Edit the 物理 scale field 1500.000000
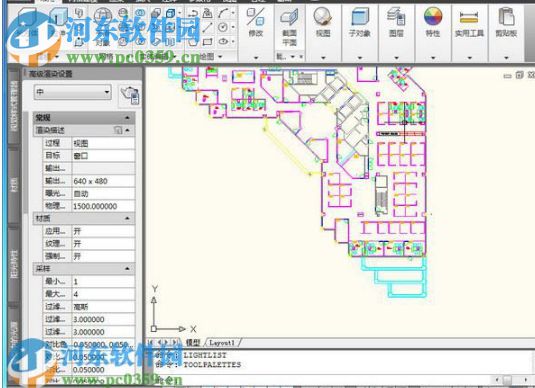This screenshot has width=535, height=388. 103,206
